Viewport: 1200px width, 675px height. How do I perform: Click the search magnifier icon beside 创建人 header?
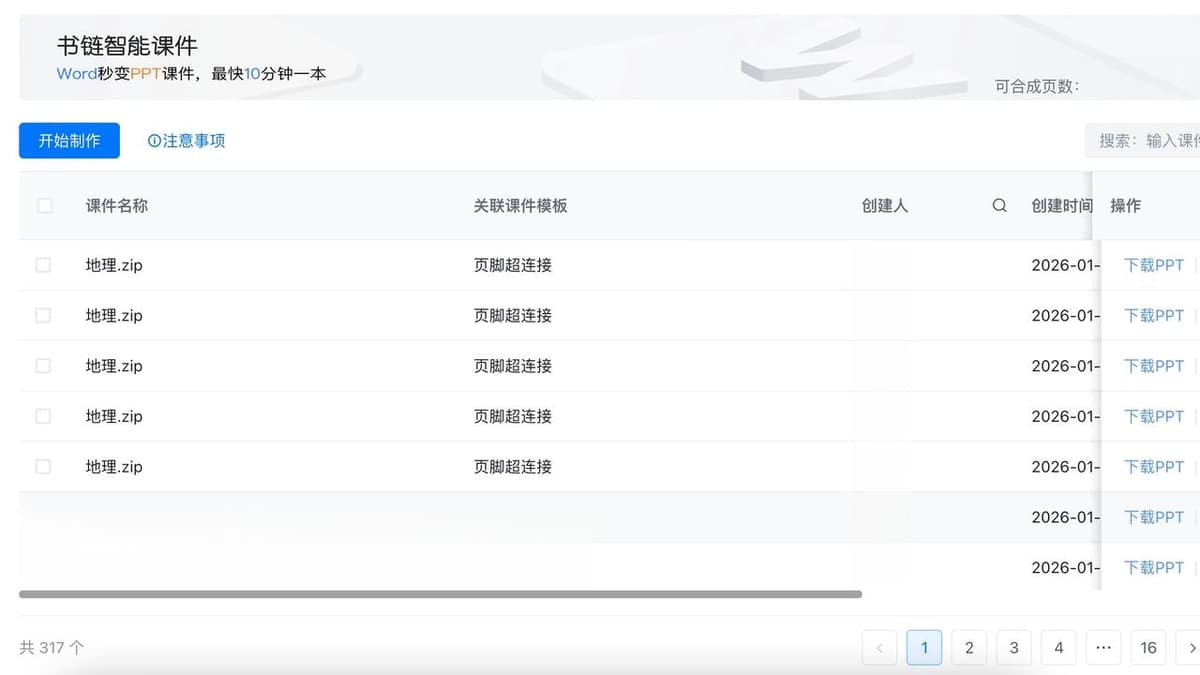(x=999, y=205)
